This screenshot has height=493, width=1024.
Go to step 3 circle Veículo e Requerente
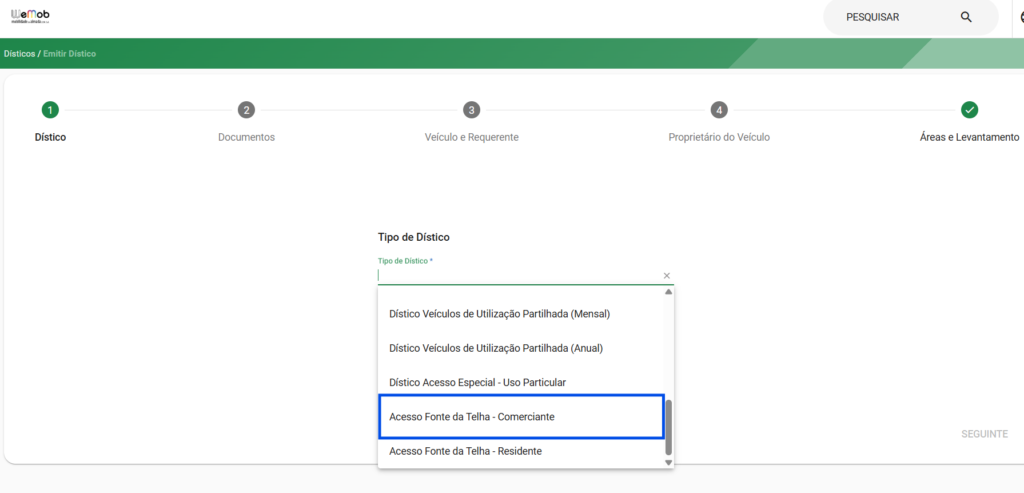tap(472, 110)
